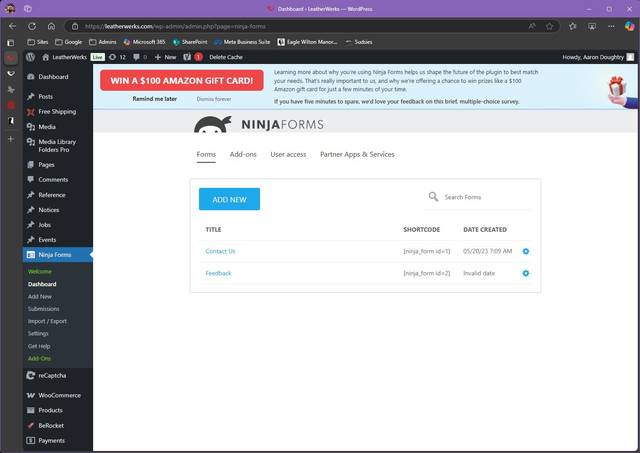Open settings gear for Contact Us form
Image resolution: width=640 pixels, height=453 pixels.
point(526,251)
